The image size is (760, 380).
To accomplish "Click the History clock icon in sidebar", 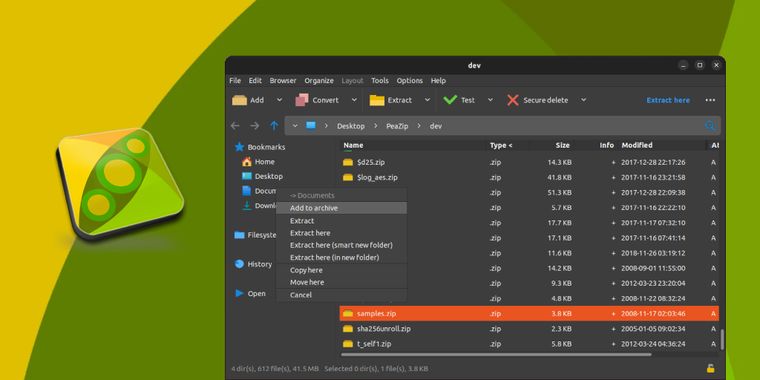I will coord(239,264).
